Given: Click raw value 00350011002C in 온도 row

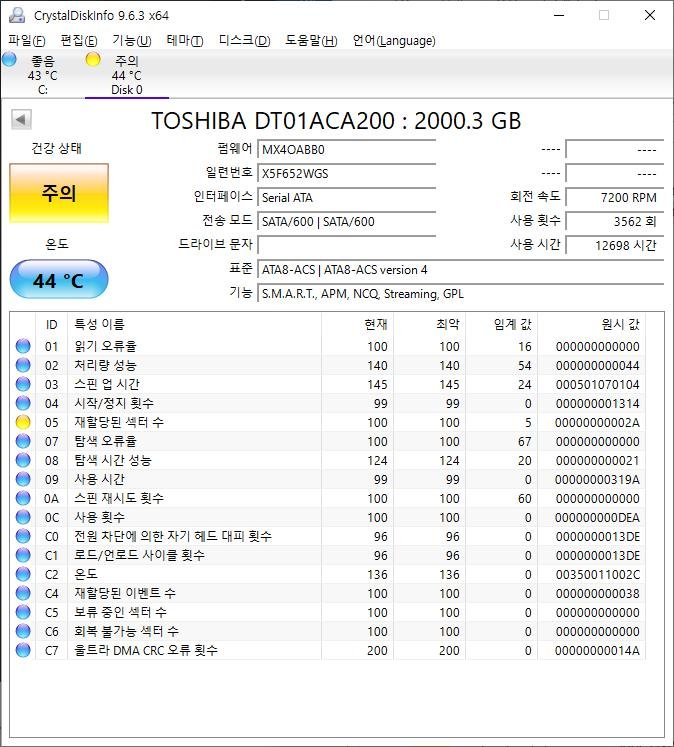Looking at the screenshot, I should click(x=597, y=575).
